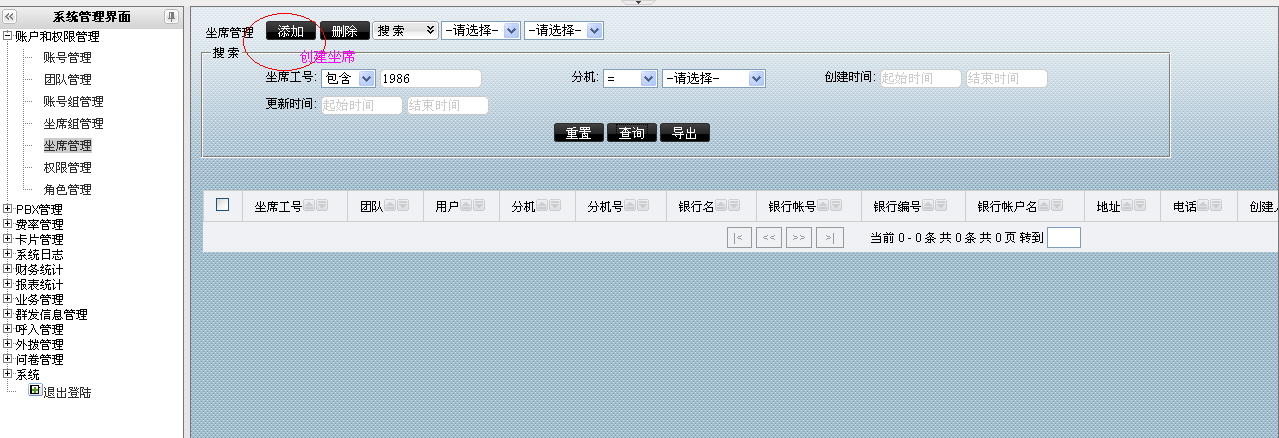
Task: Open the 包含 condition dropdown
Action: click(348, 78)
